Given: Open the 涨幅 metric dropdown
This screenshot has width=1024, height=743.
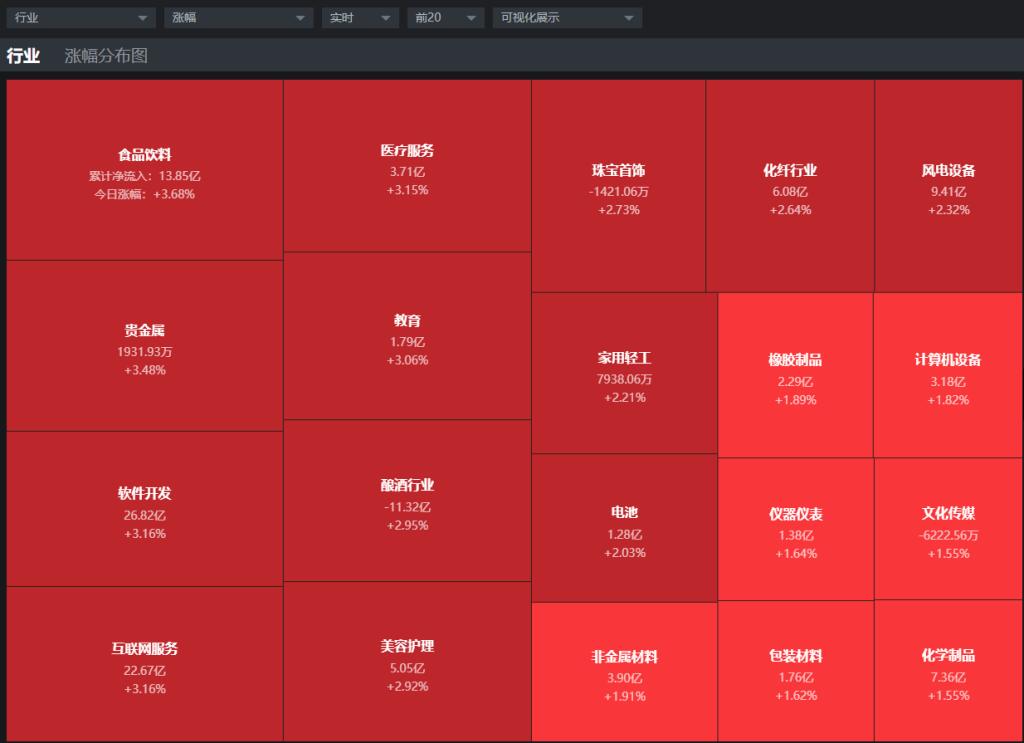Looking at the screenshot, I should tap(239, 18).
